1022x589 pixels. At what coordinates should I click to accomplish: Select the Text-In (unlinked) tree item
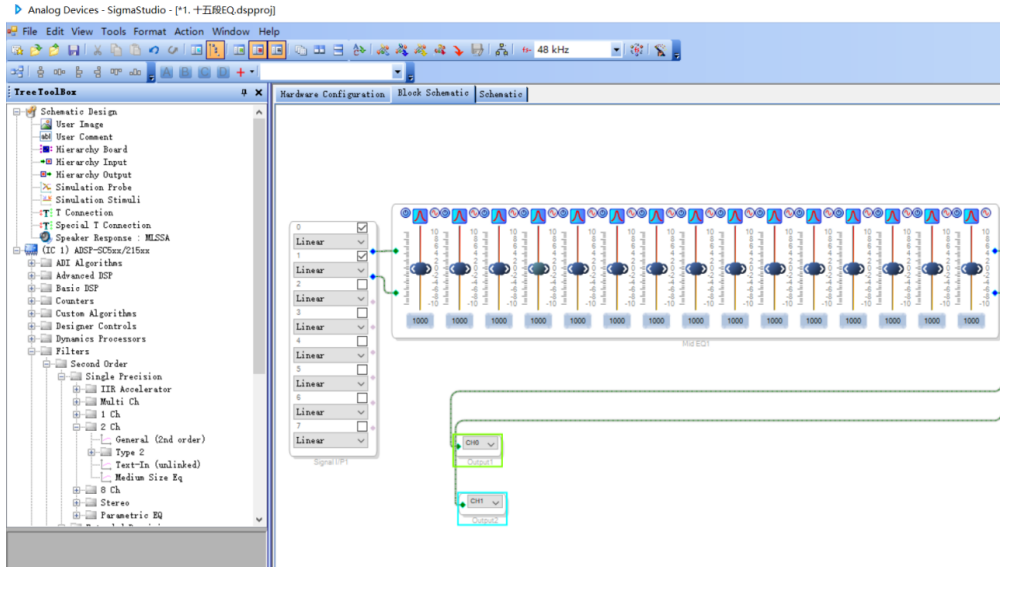[x=158, y=465]
